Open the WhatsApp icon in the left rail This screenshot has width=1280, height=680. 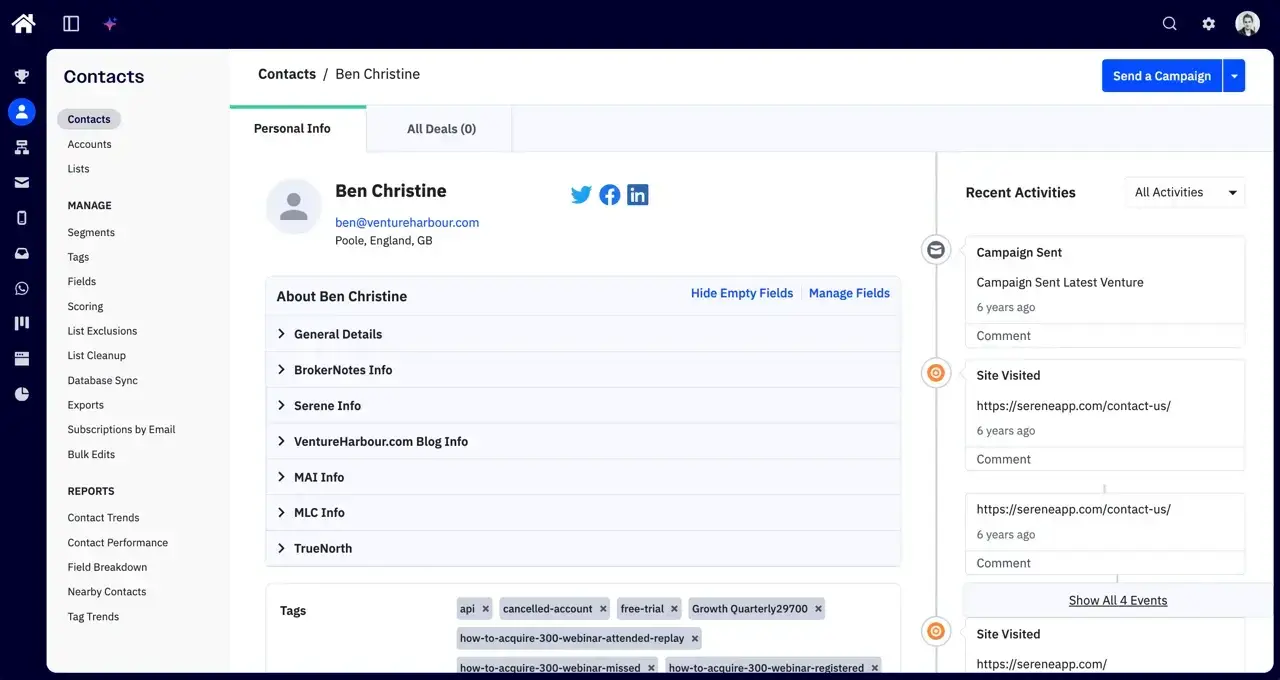pyautogui.click(x=22, y=288)
